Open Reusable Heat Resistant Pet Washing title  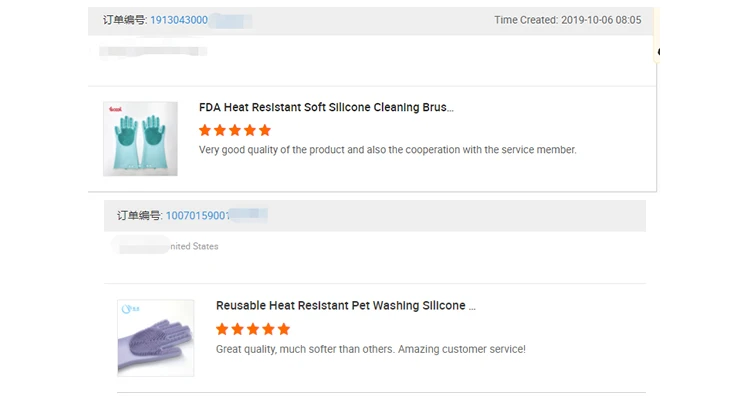click(345, 305)
